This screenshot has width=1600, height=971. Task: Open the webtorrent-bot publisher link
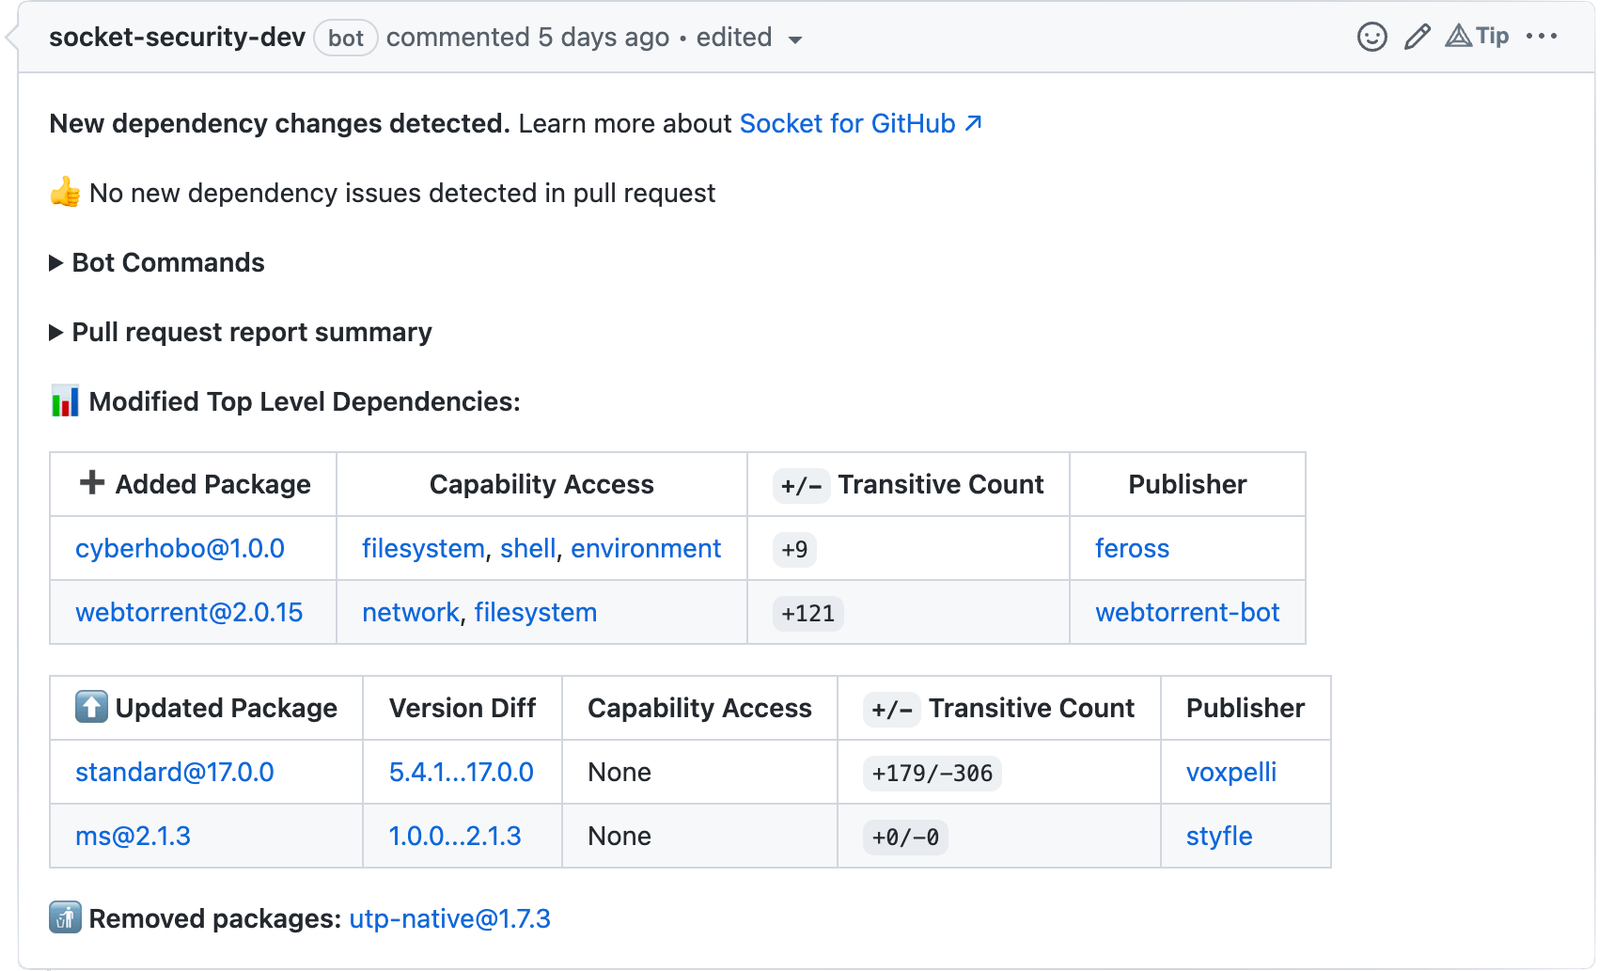tap(1187, 612)
